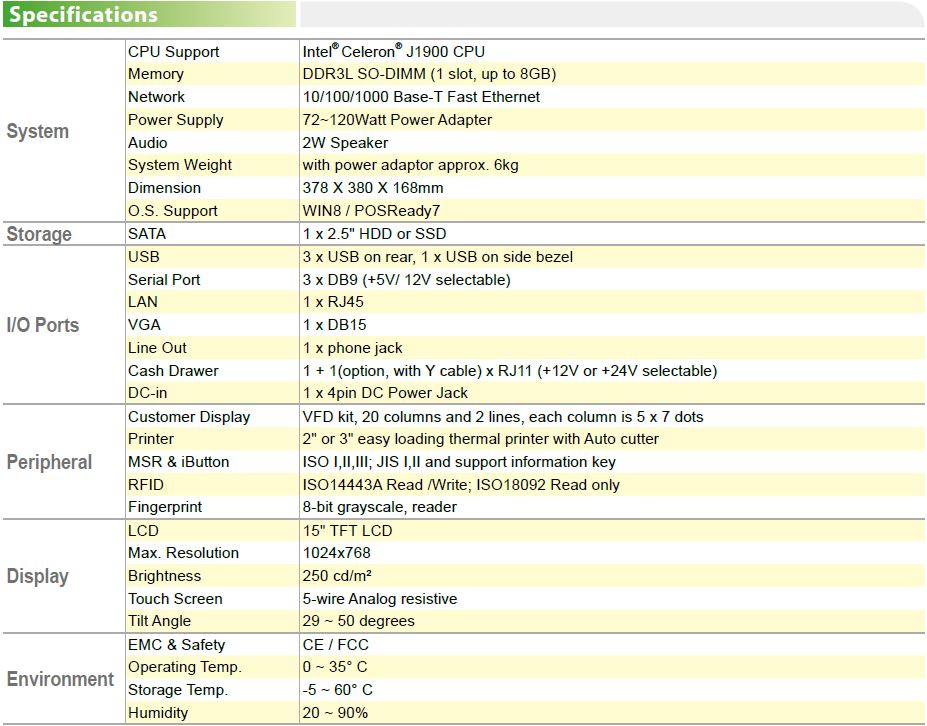Click the Display category label
927x726 pixels.
coord(38,576)
